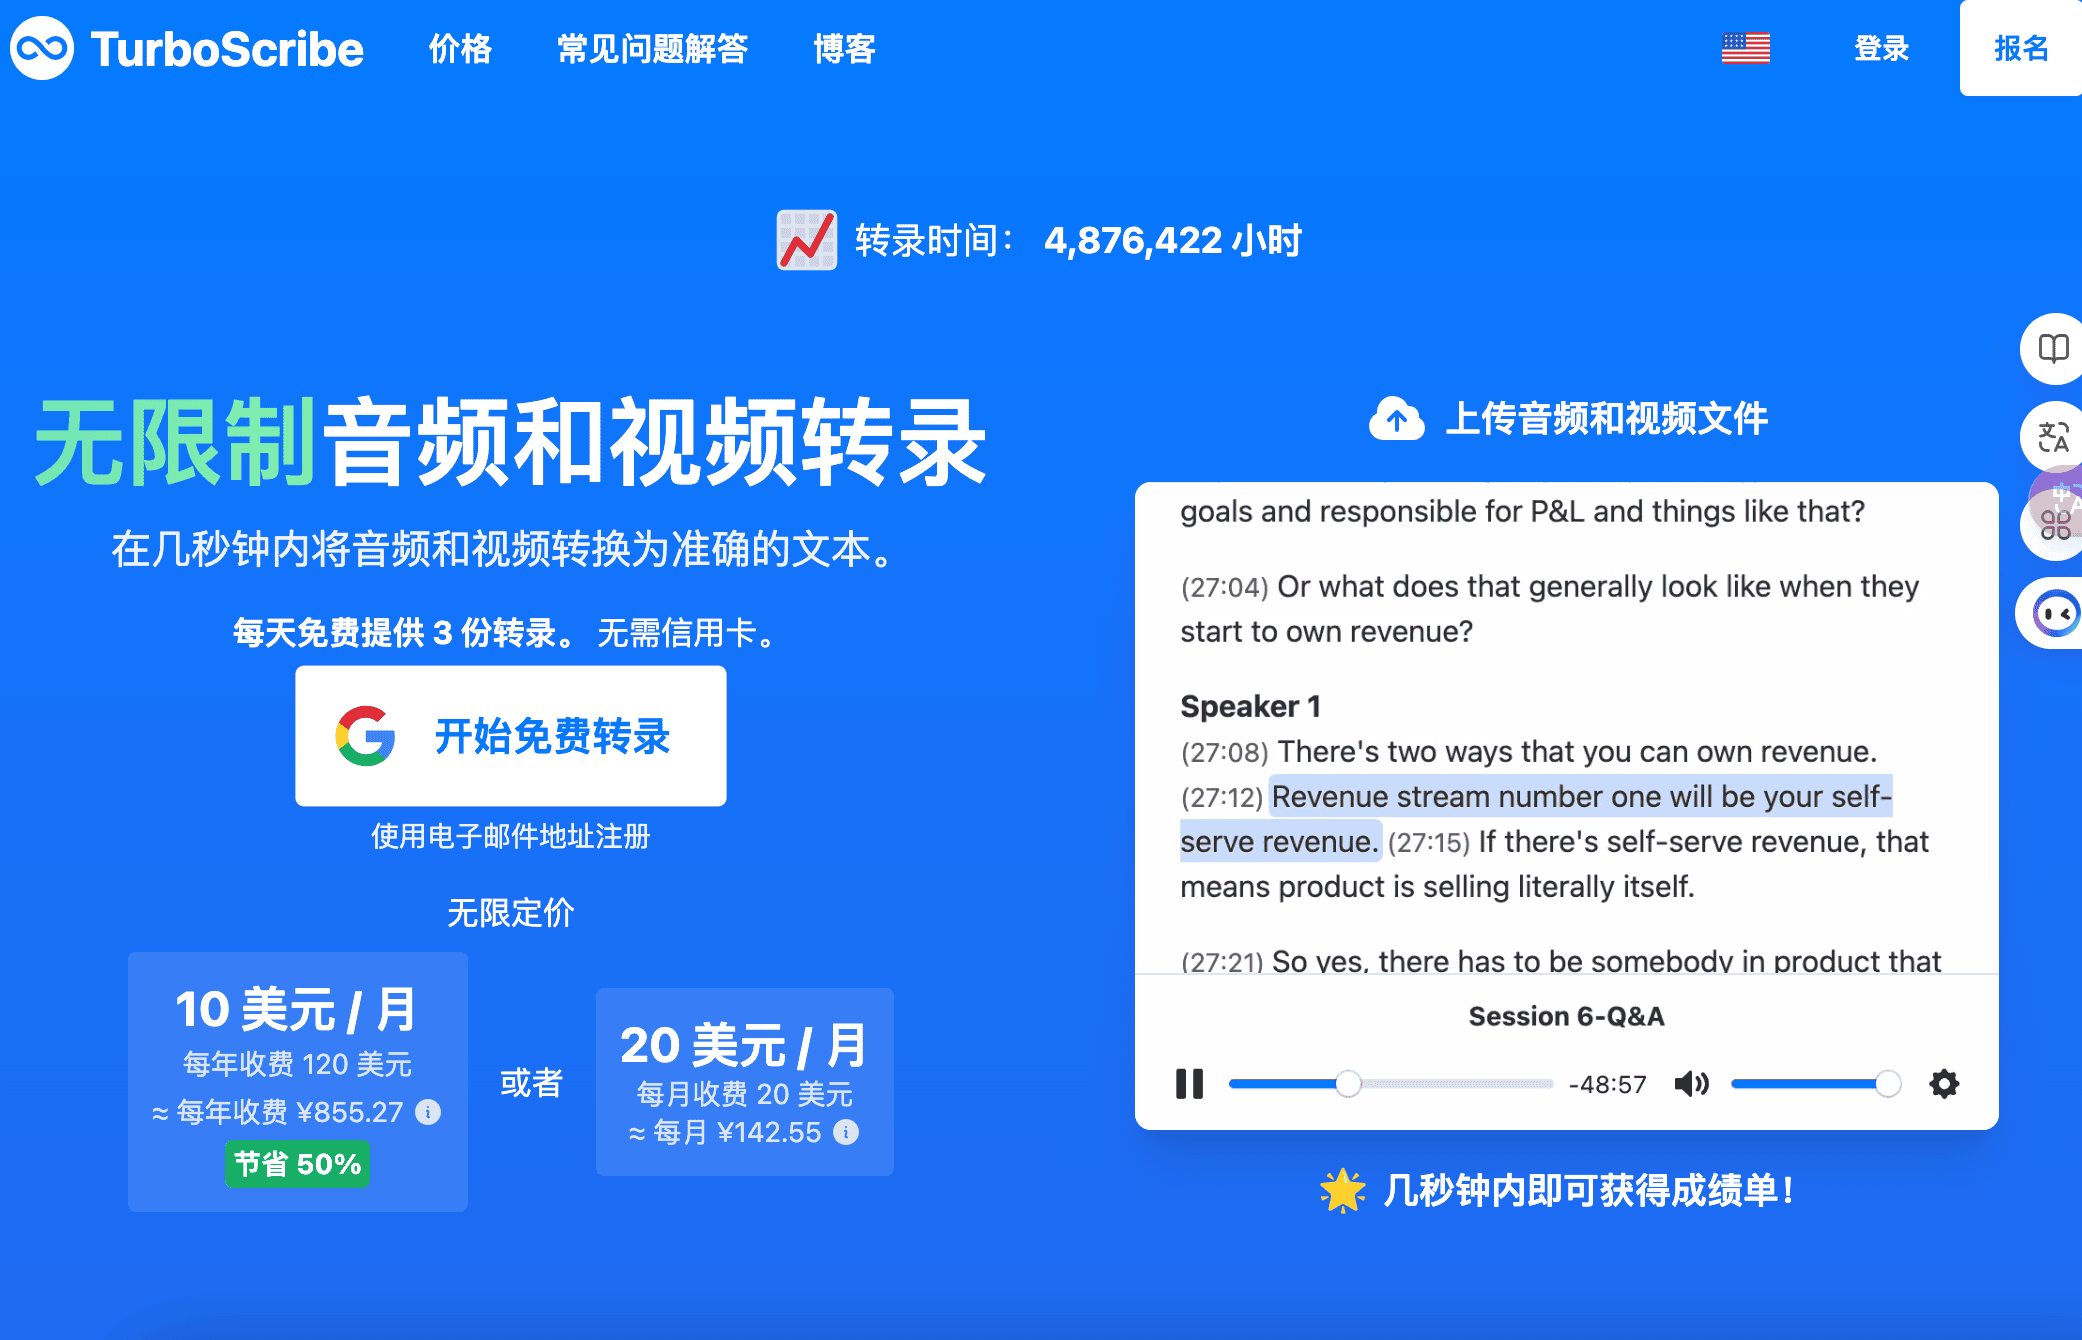Image resolution: width=2082 pixels, height=1340 pixels.
Task: Click the translate sidebar icon
Action: (2053, 437)
